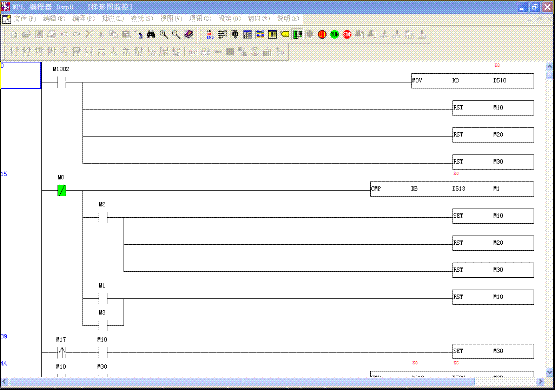Click the green round RUN icon

click(x=334, y=34)
